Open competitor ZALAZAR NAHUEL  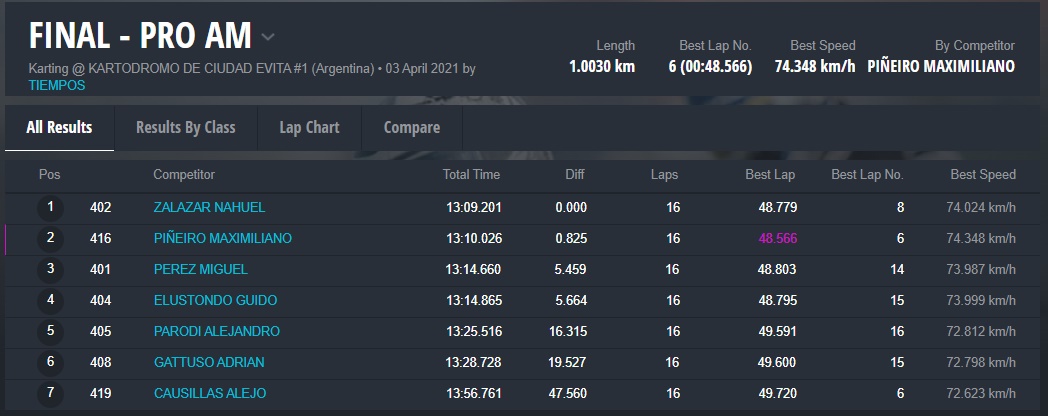point(209,207)
